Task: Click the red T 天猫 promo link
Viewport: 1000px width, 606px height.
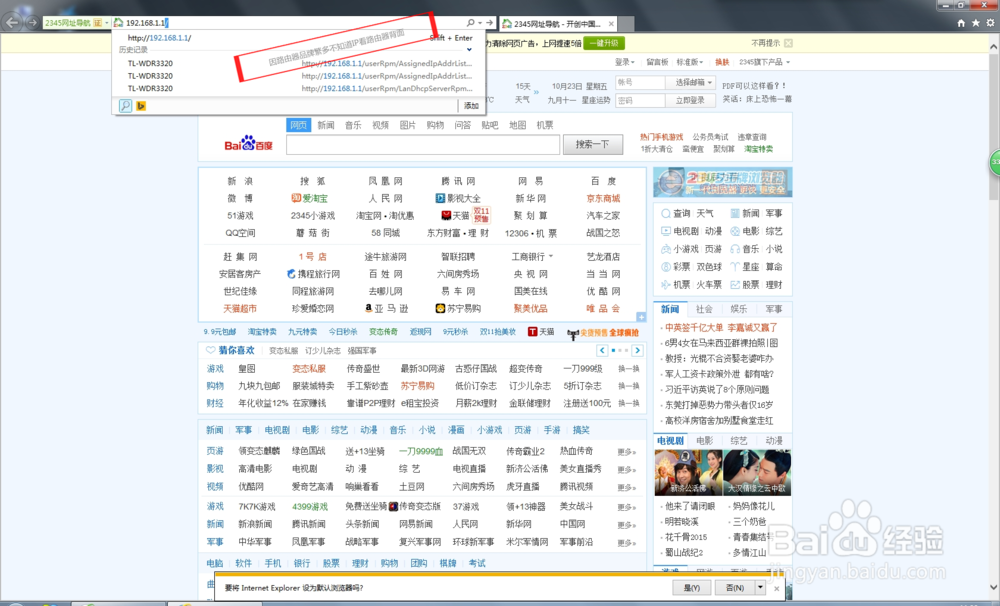Action: click(x=541, y=332)
